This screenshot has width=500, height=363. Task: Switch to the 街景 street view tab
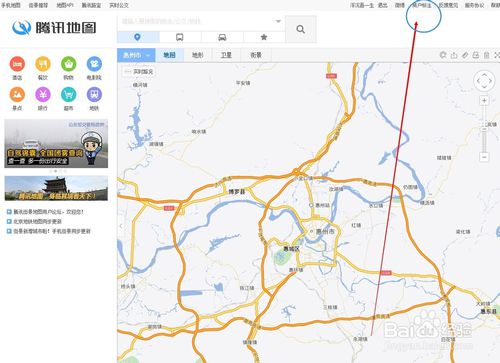(256, 55)
